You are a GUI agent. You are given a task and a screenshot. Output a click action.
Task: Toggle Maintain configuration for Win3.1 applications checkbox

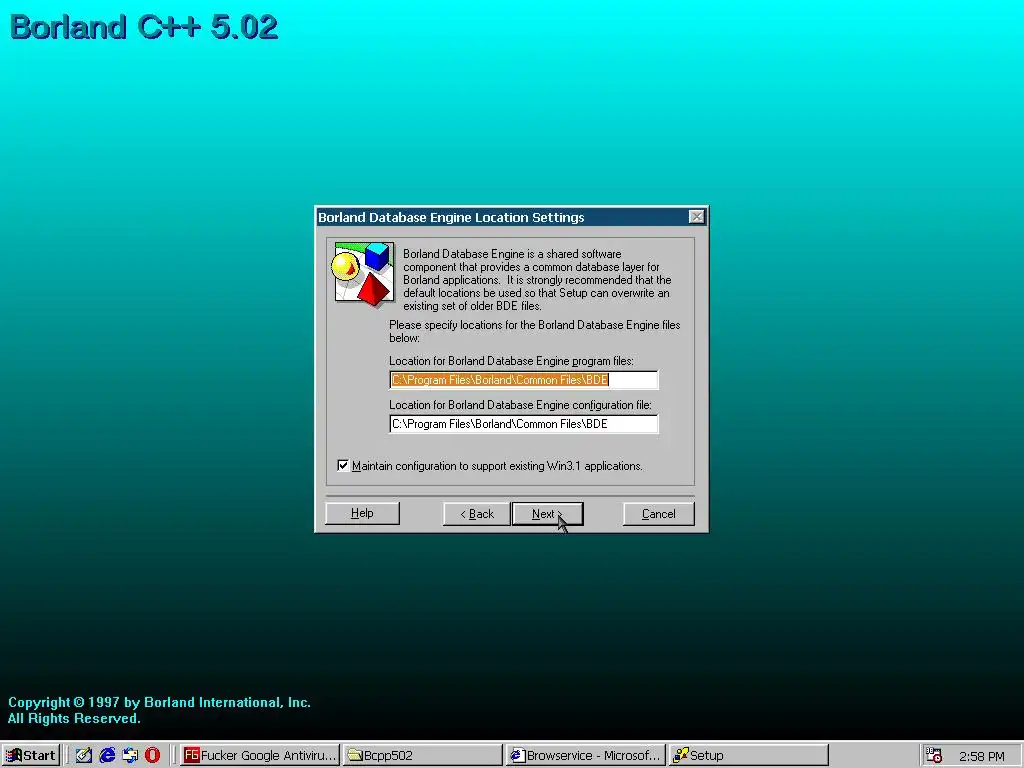(343, 466)
